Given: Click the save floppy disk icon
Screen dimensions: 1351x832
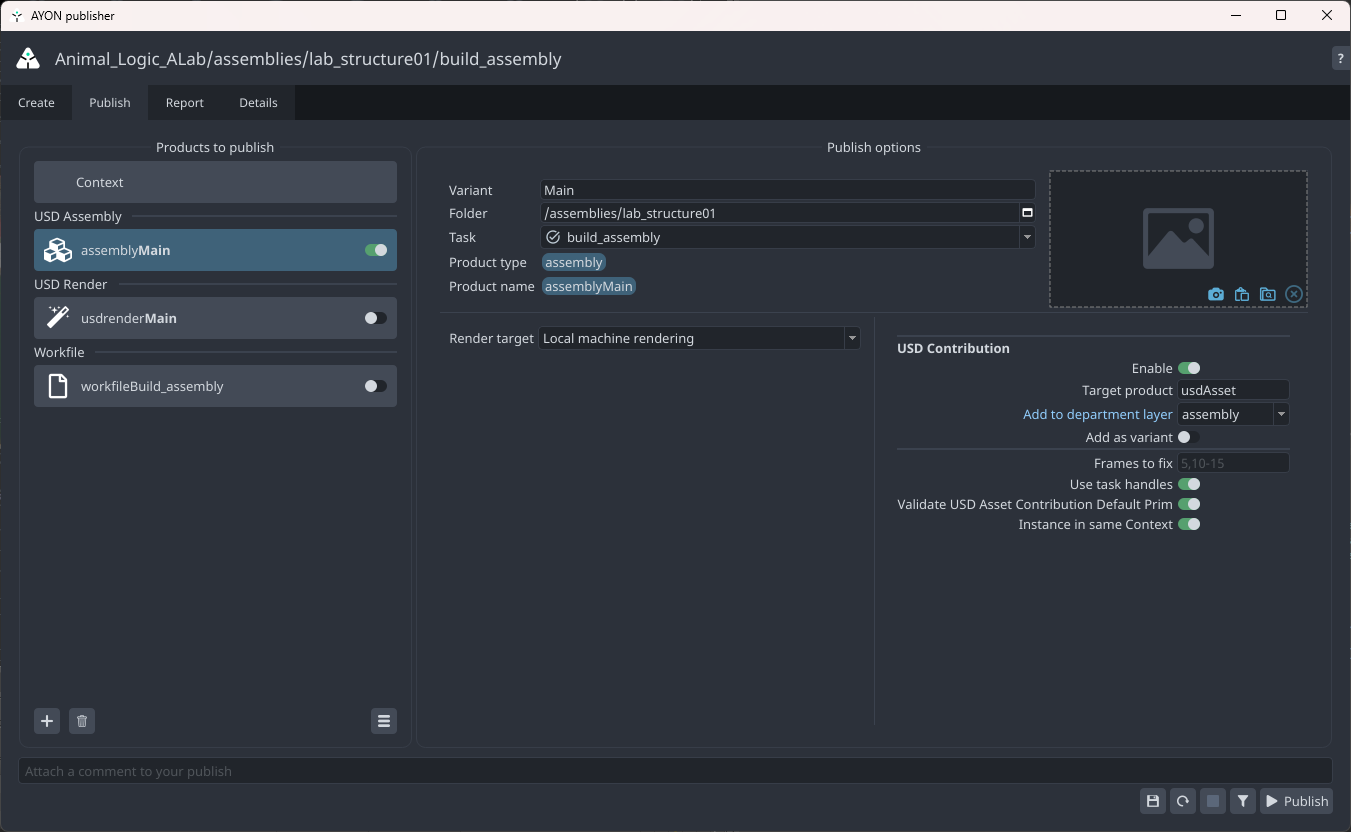Looking at the screenshot, I should coord(1153,801).
